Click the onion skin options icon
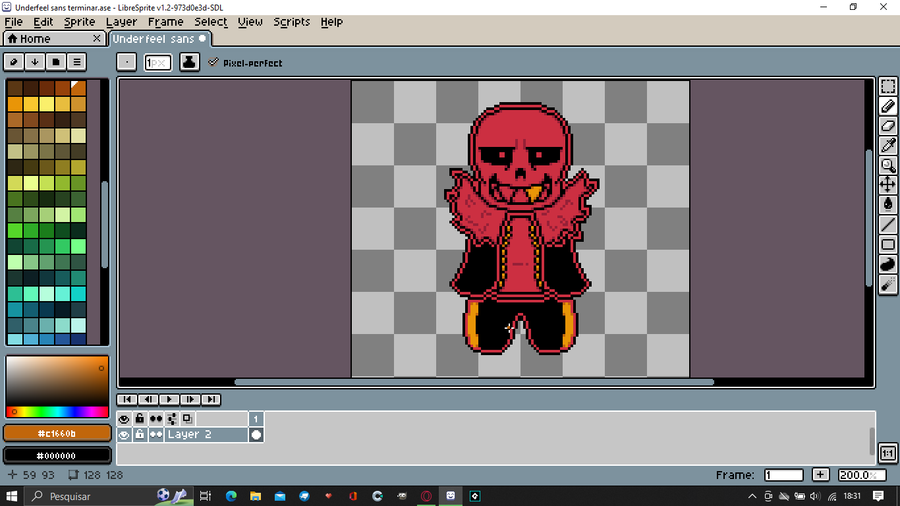This screenshot has height=506, width=900. [x=172, y=419]
